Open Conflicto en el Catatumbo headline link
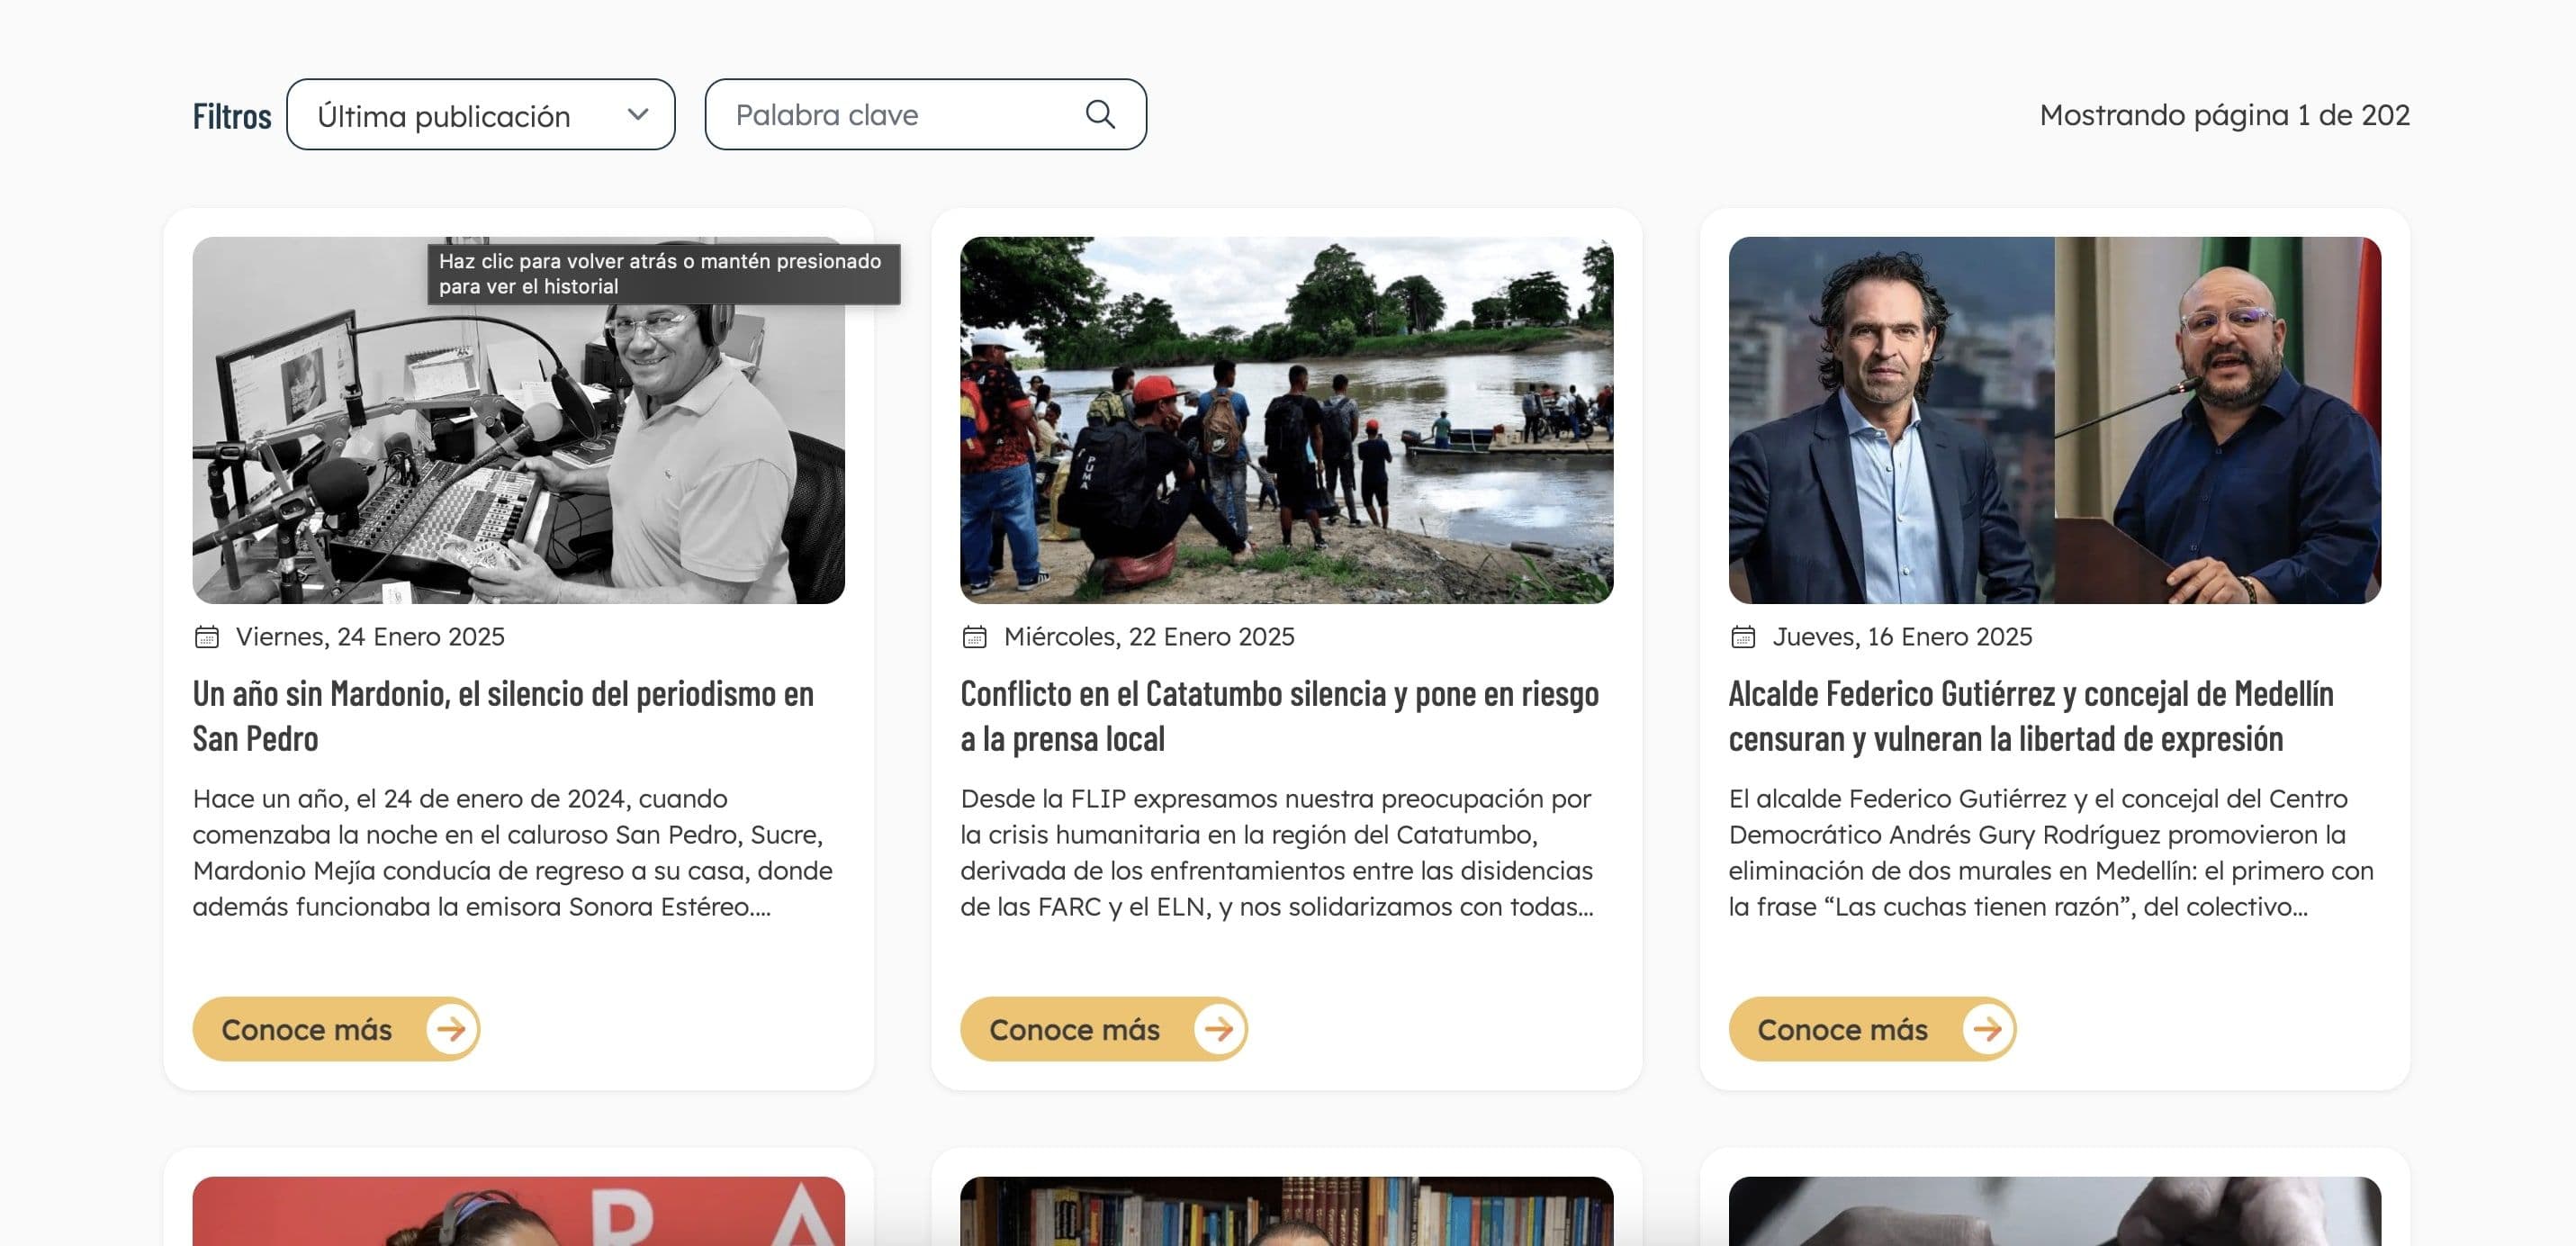This screenshot has width=2576, height=1246. tap(1280, 716)
